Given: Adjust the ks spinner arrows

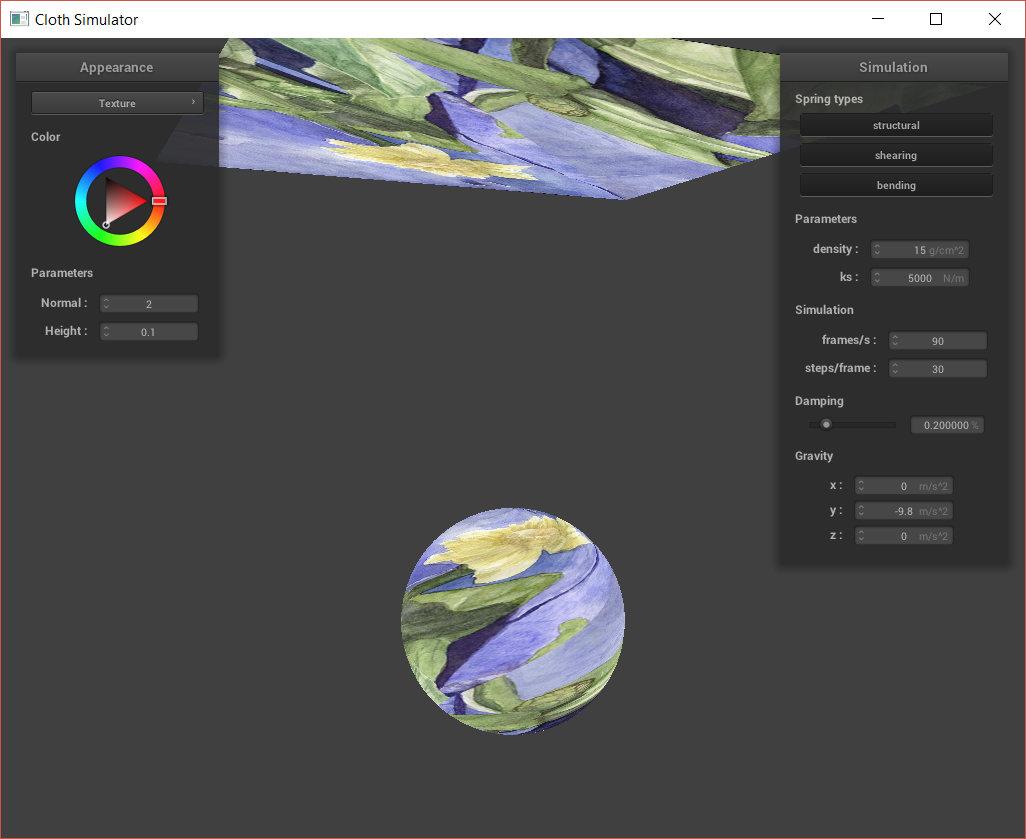Looking at the screenshot, I should (x=877, y=277).
